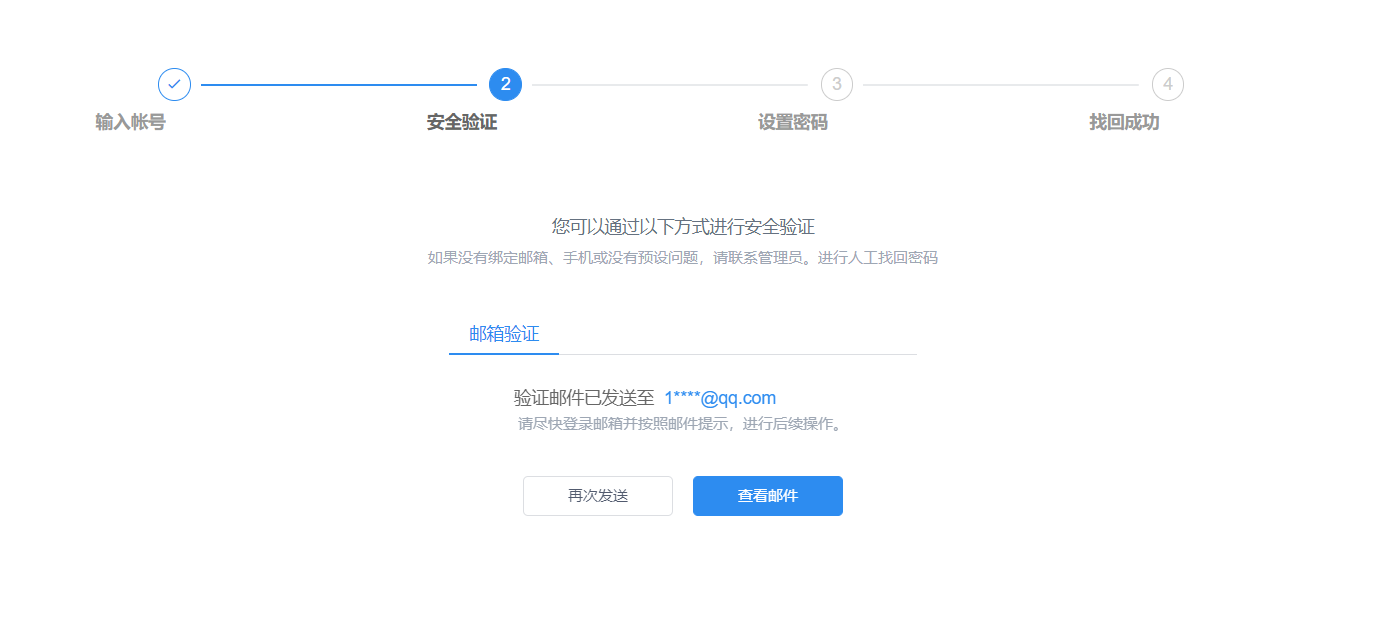The width and height of the screenshot is (1387, 630).
Task: Click the step 2 circle indicator
Action: click(505, 84)
